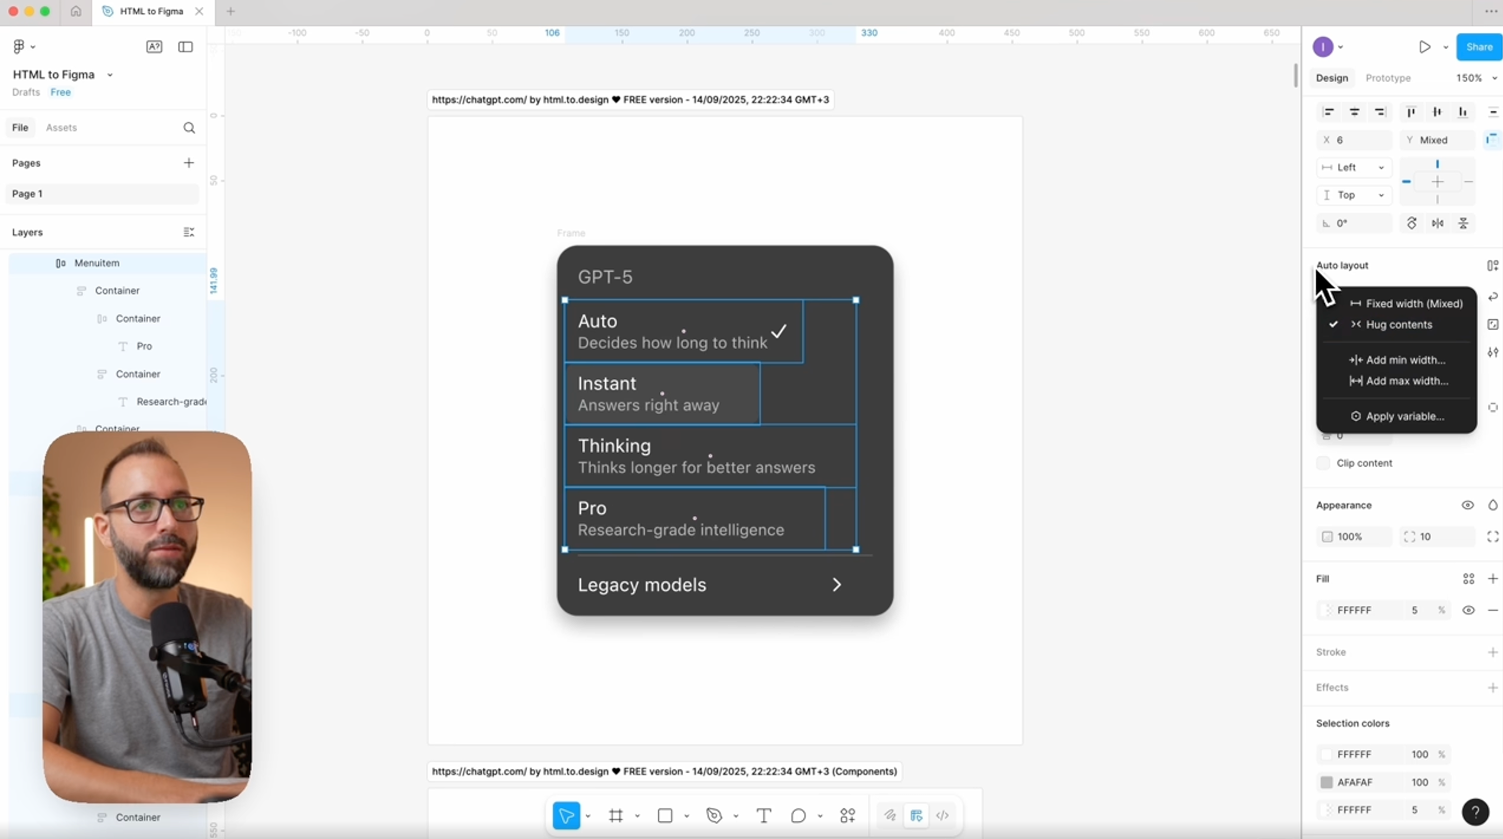Choose Add min width menu option

(1396, 360)
